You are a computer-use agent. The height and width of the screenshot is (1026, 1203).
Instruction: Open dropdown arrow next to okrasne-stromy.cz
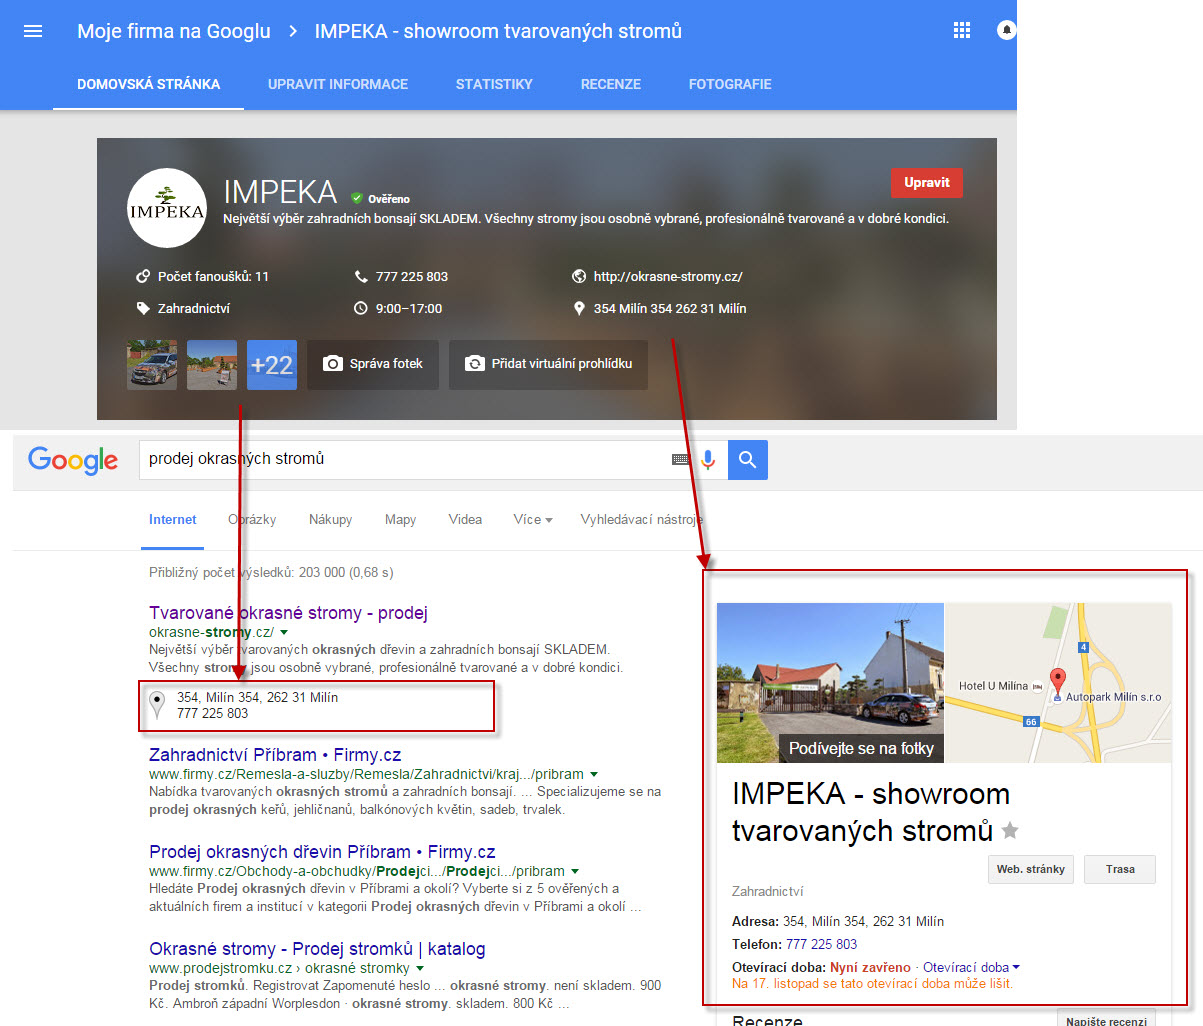coord(284,633)
